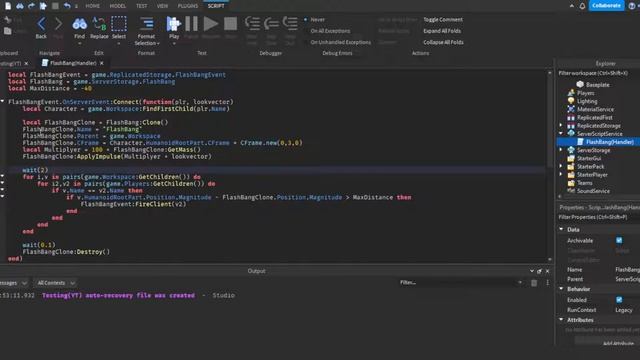Viewport: 640px width, 360px height.
Task: Click the Step Over debugger icon
Action: pos(271,24)
